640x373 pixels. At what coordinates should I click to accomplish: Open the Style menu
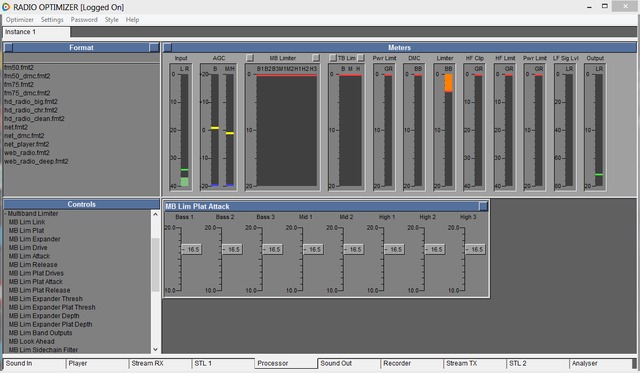[111, 20]
